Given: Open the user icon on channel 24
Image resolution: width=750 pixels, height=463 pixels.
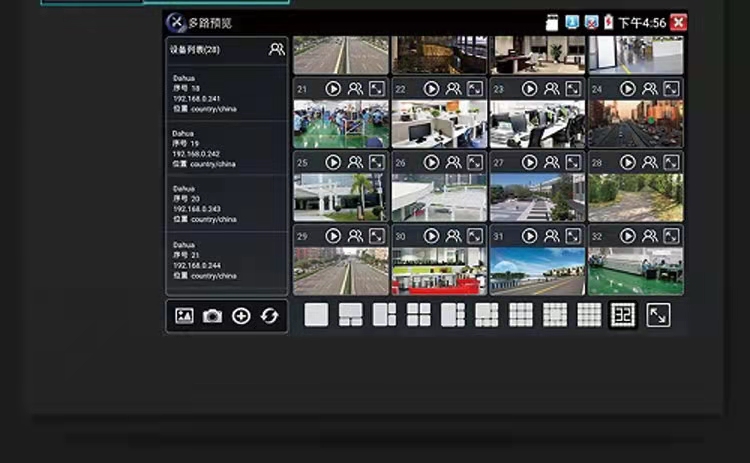Looking at the screenshot, I should point(649,89).
